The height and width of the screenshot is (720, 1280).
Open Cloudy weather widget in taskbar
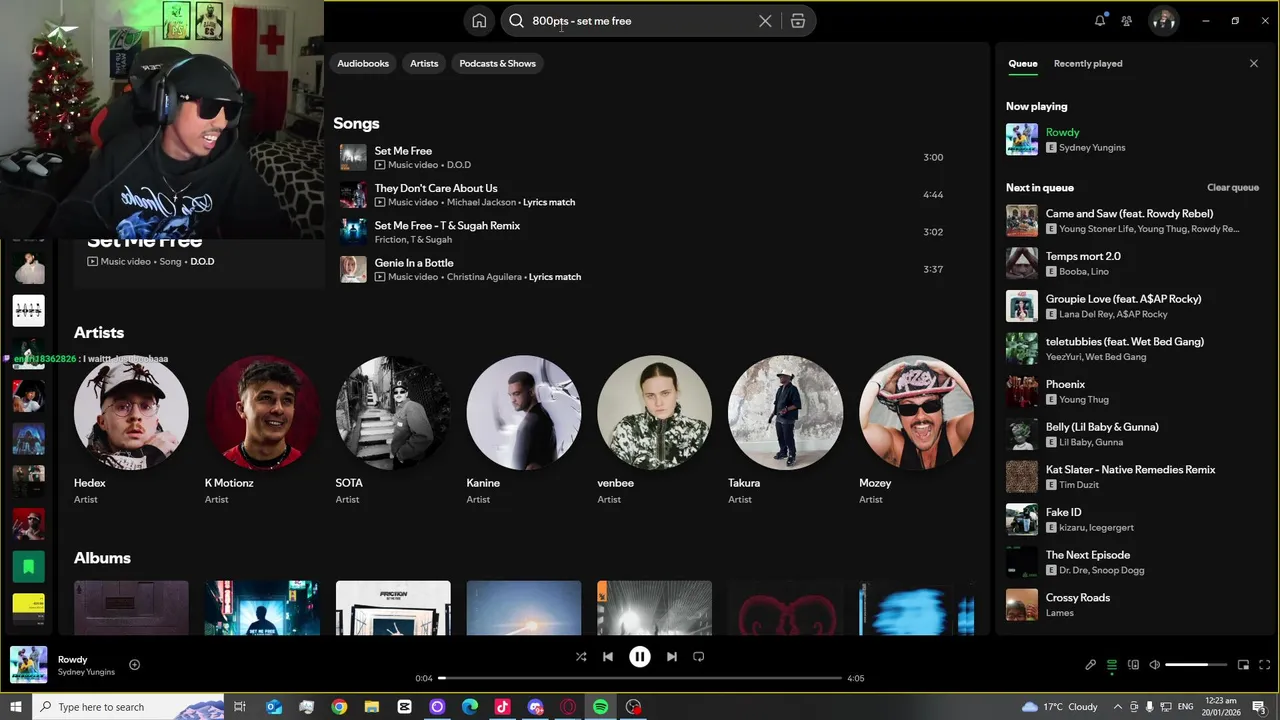[x=1059, y=707]
